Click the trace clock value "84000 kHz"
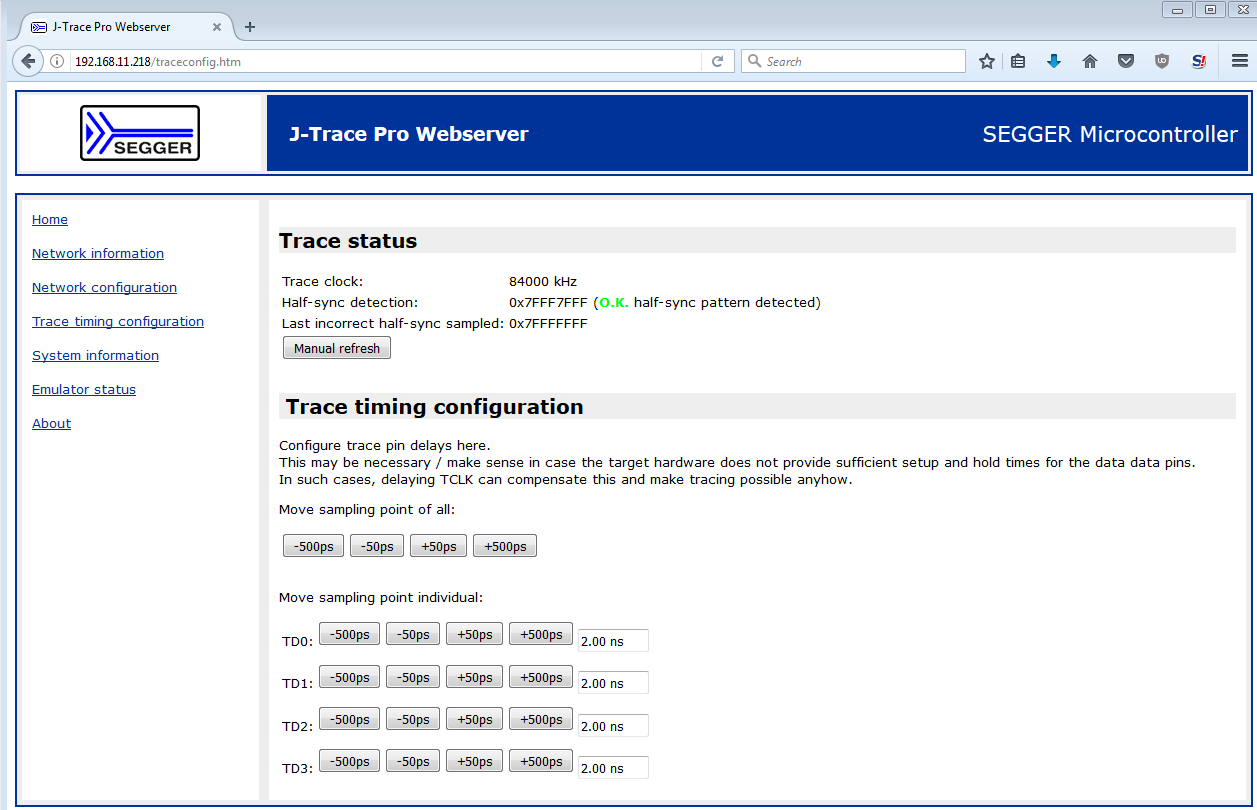 tap(543, 282)
